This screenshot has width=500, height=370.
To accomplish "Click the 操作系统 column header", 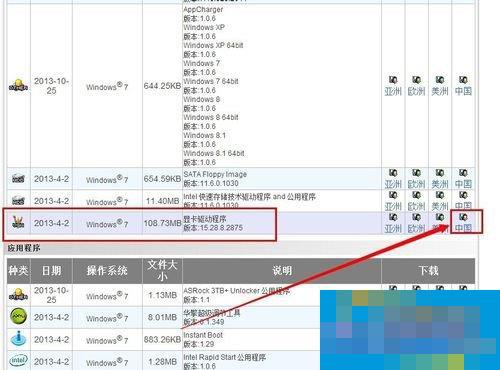I will [107, 270].
